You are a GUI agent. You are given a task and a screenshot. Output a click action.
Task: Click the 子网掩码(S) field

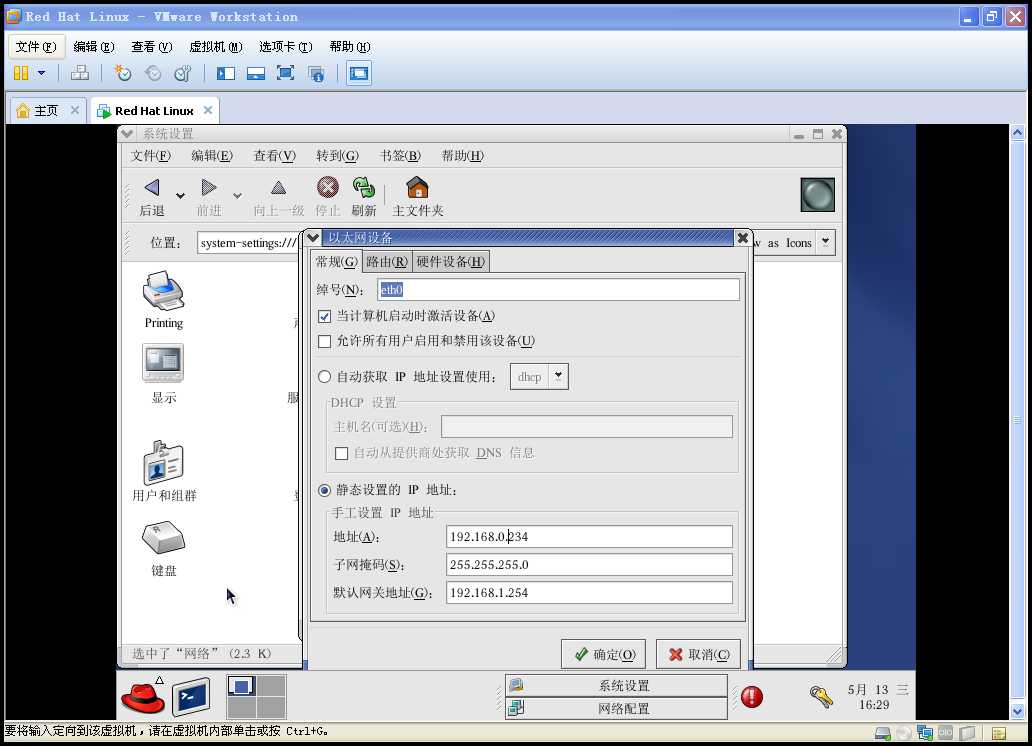click(589, 565)
